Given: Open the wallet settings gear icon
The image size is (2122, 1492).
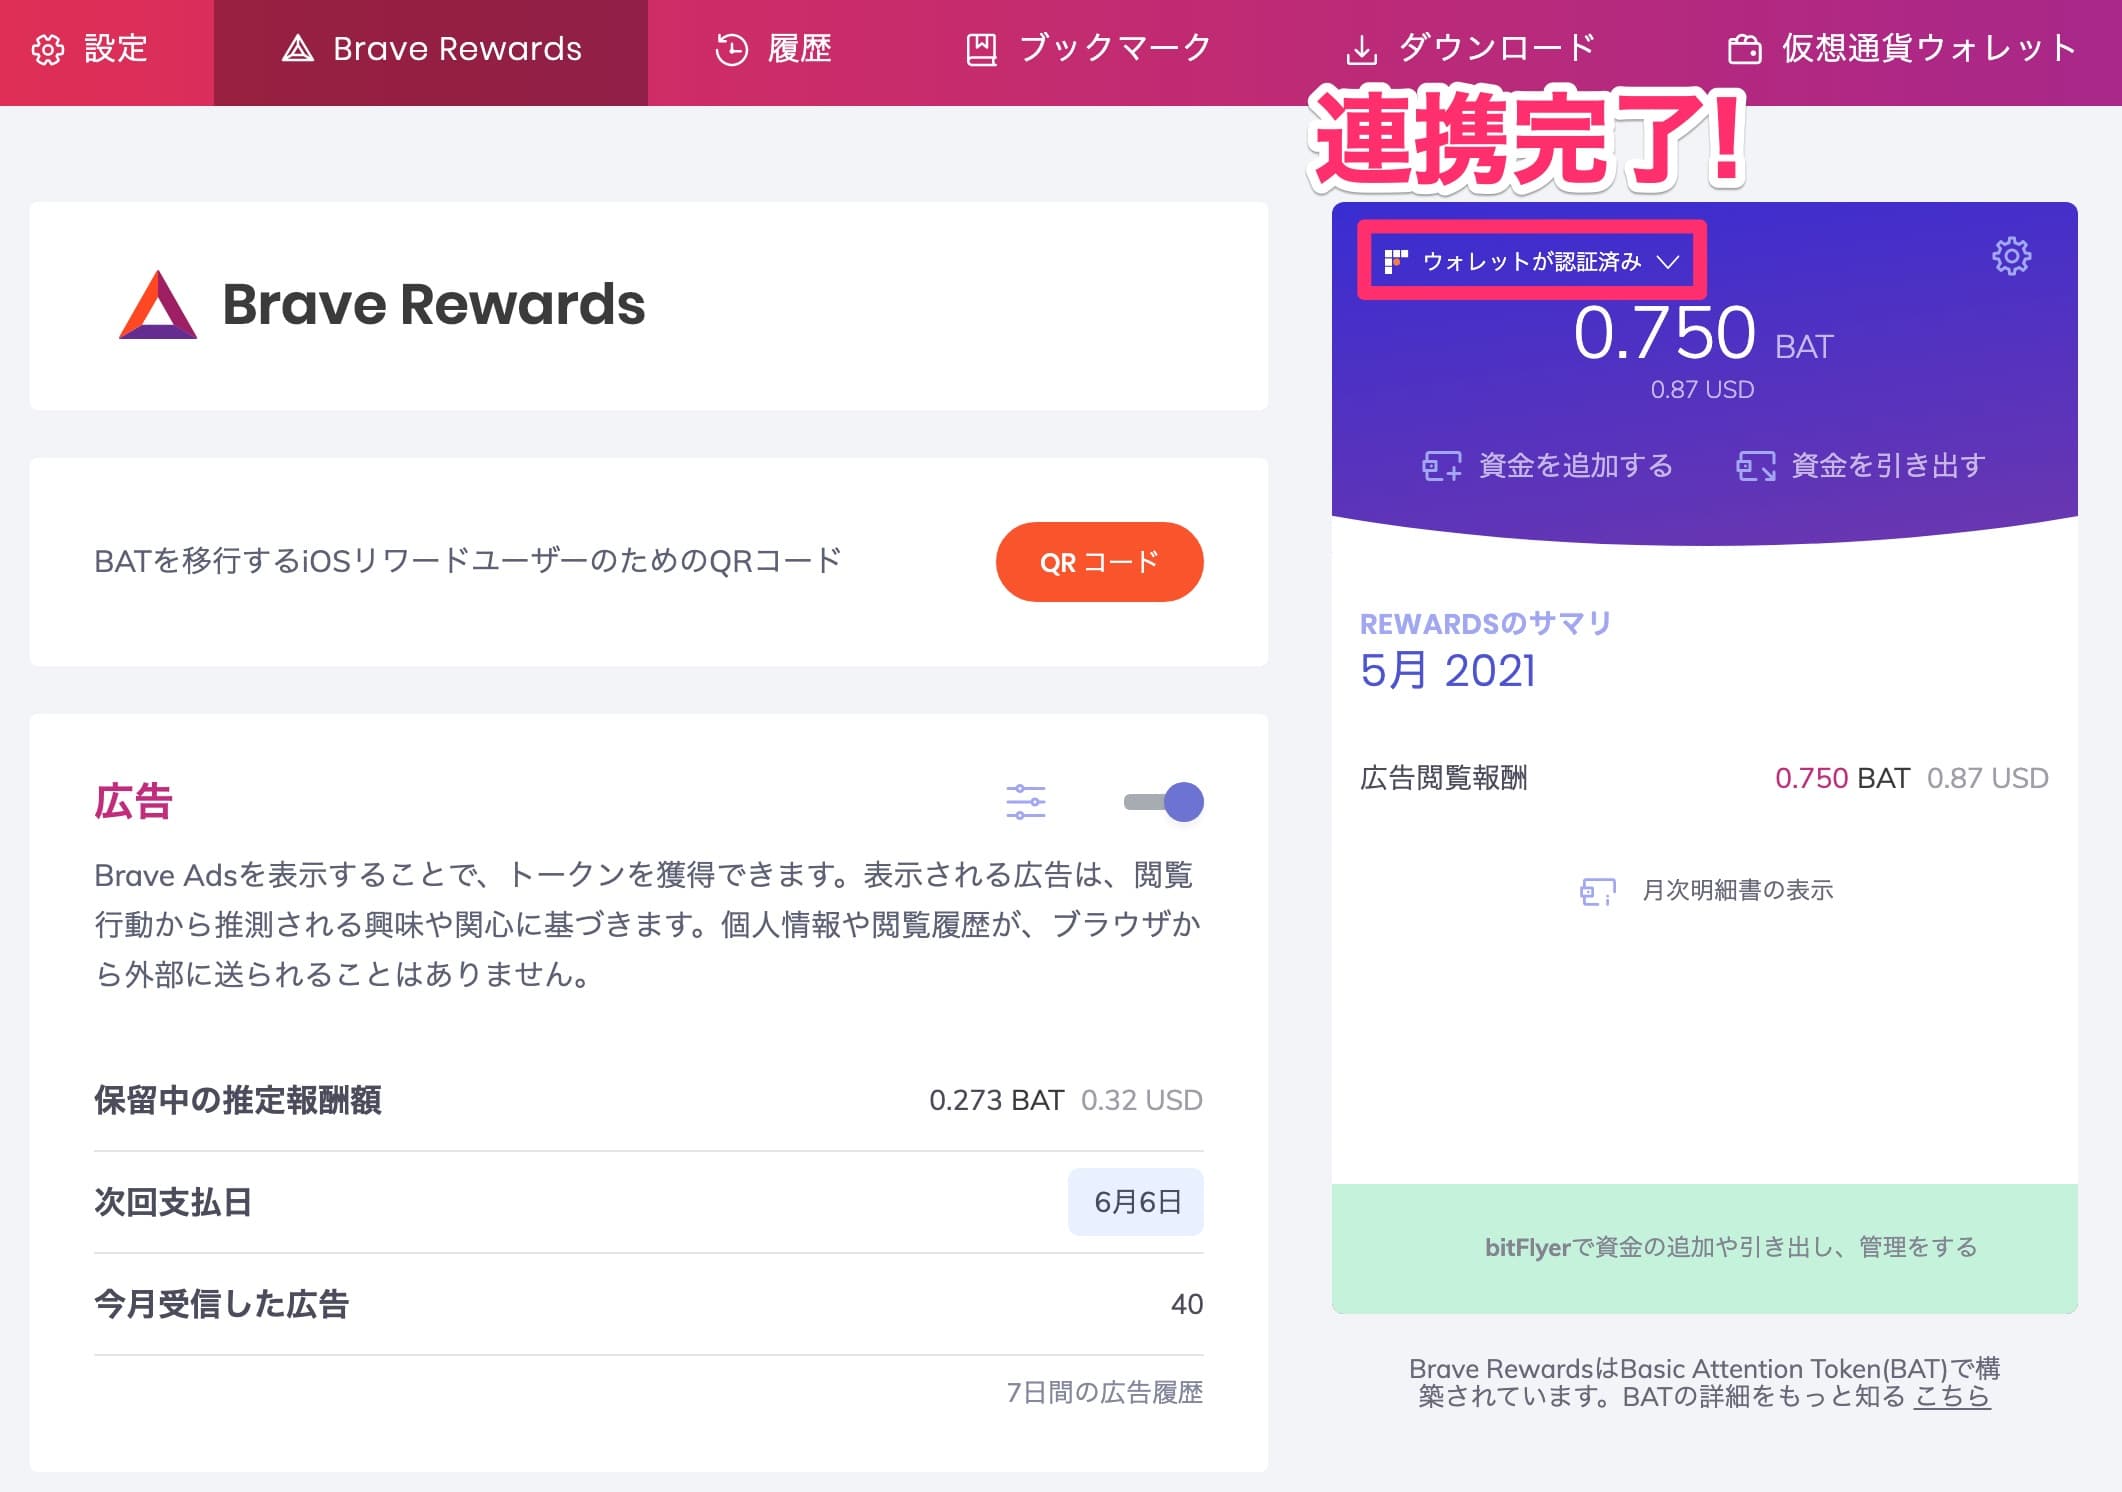Looking at the screenshot, I should pyautogui.click(x=2011, y=256).
